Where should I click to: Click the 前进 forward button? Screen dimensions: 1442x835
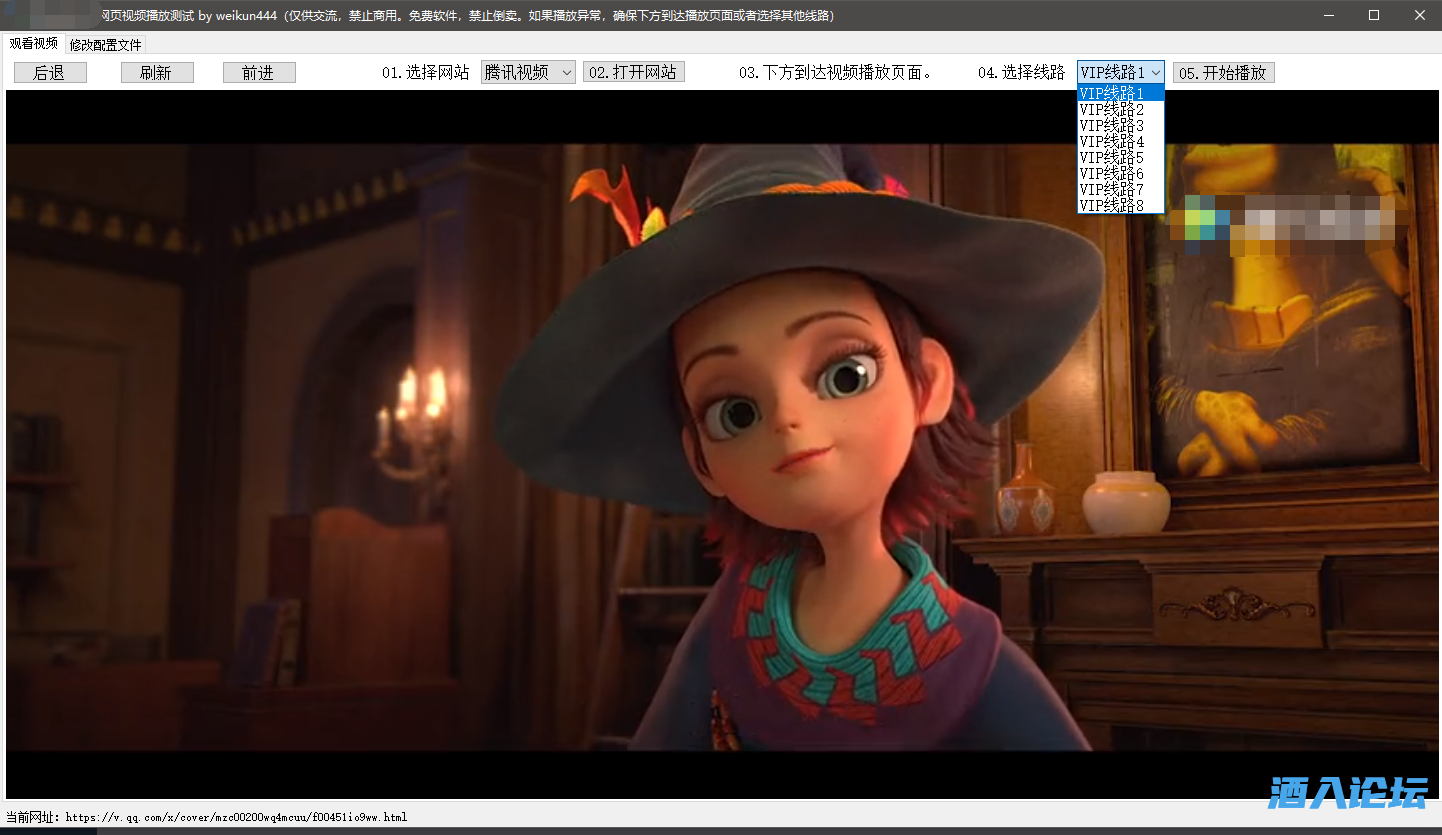click(259, 73)
